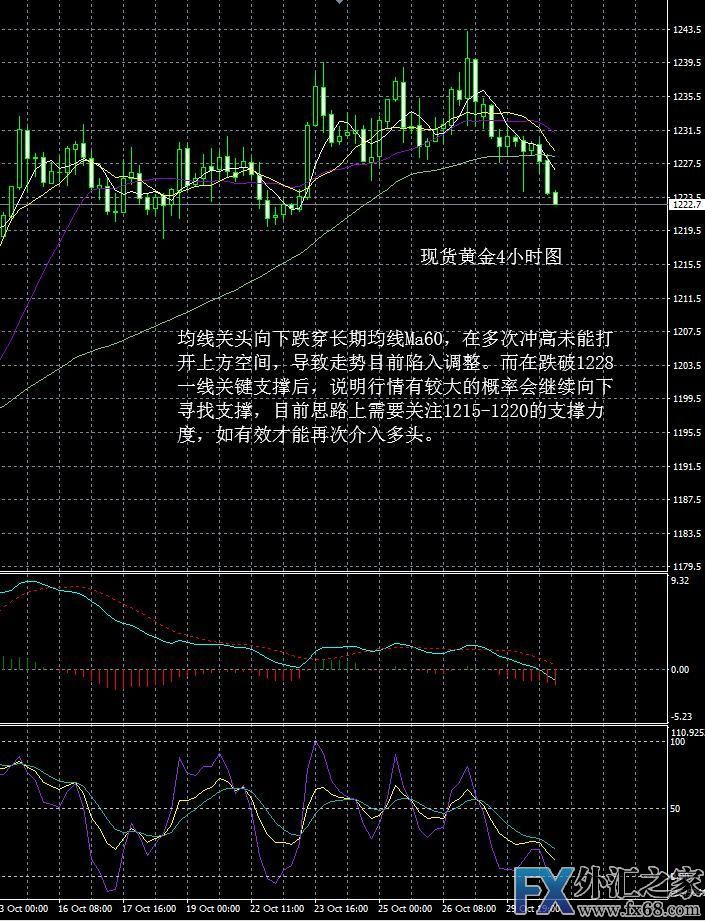Click the 1207.5 price axis label

coord(687,332)
